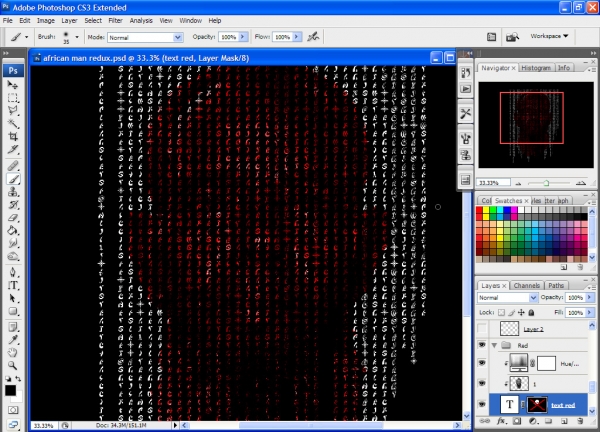This screenshot has height=432, width=600.
Task: Open the Brush preset picker arrow
Action: pyautogui.click(x=77, y=37)
